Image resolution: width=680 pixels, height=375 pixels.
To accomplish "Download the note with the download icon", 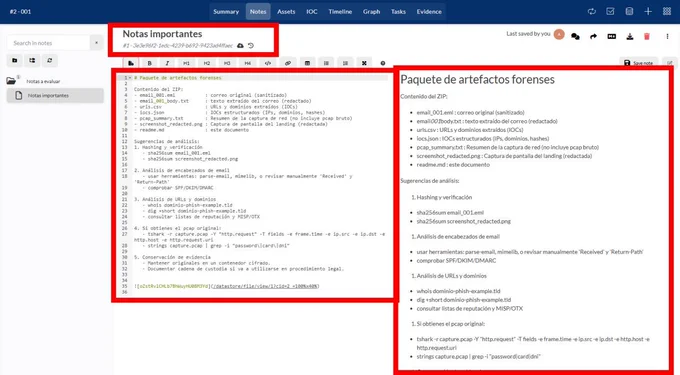I will [x=630, y=36].
